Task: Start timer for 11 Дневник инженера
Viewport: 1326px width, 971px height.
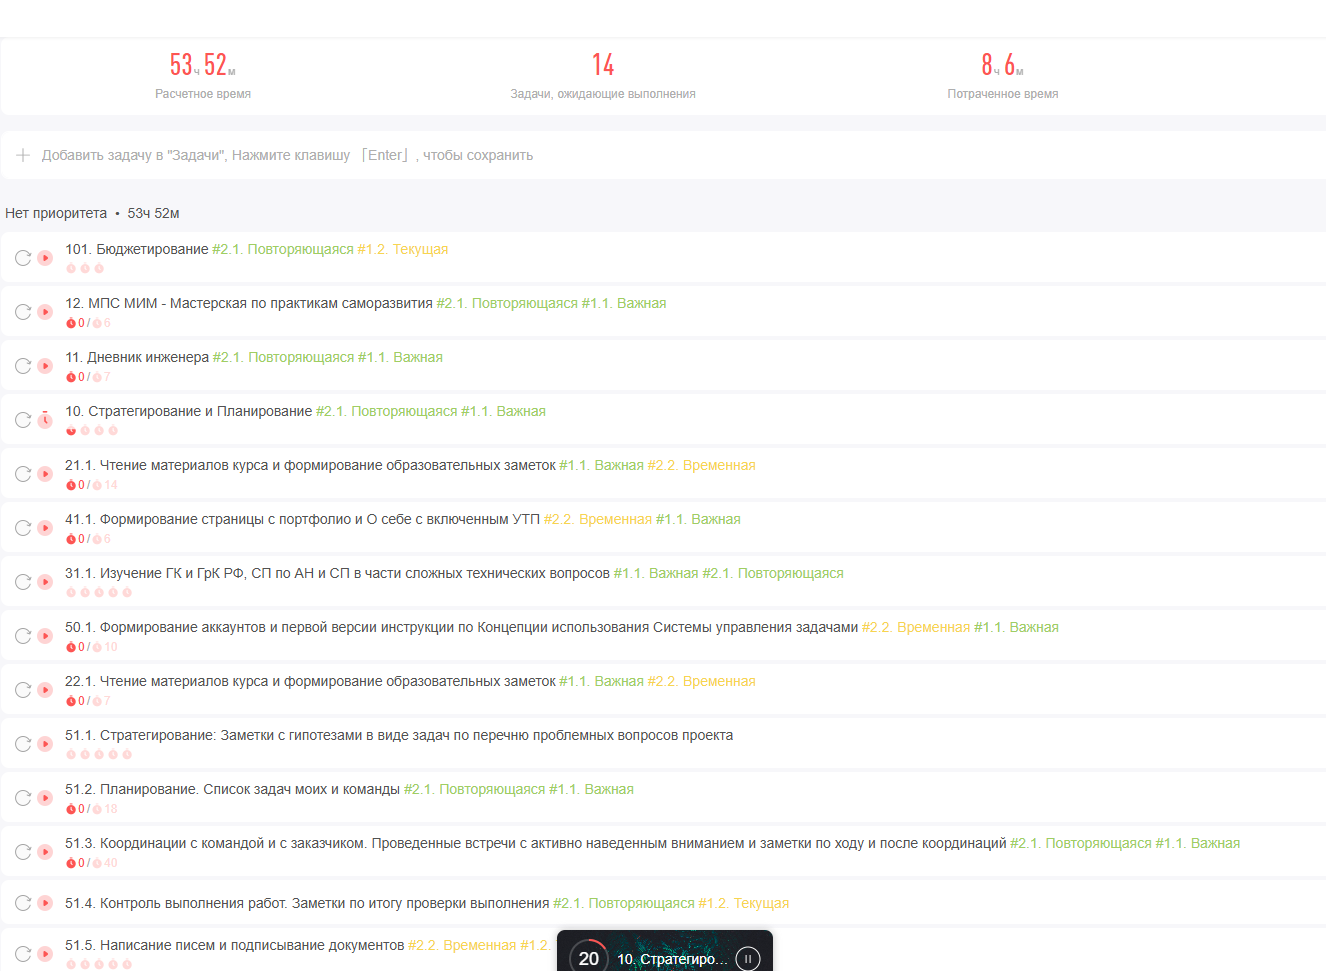Action: [45, 366]
